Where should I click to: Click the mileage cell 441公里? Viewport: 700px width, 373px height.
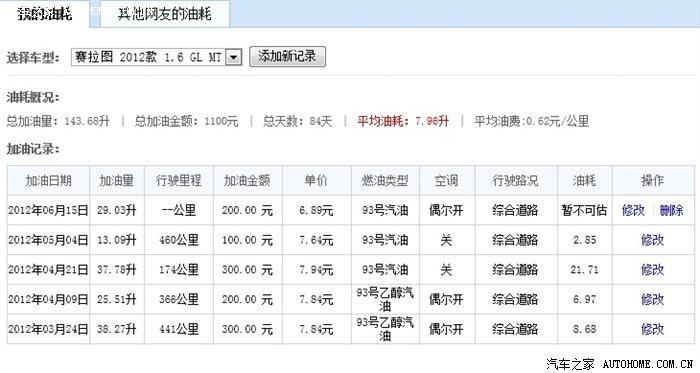coord(179,329)
